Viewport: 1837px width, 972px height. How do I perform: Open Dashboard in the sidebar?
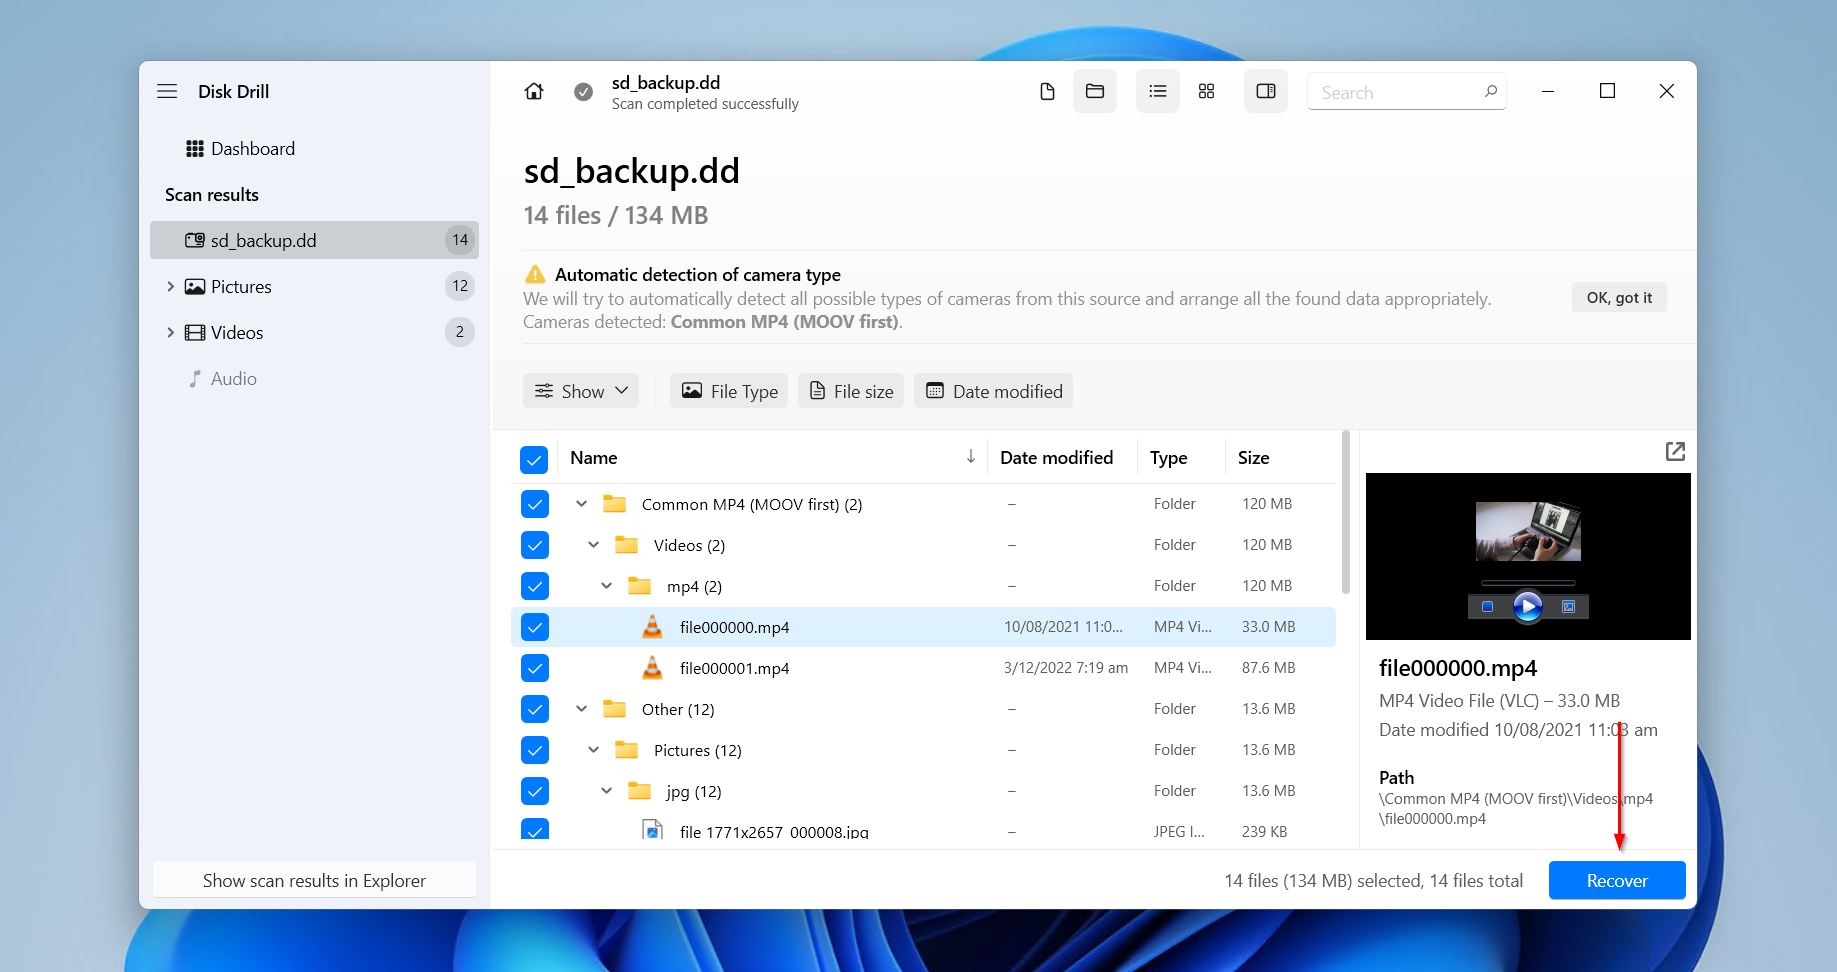(252, 149)
